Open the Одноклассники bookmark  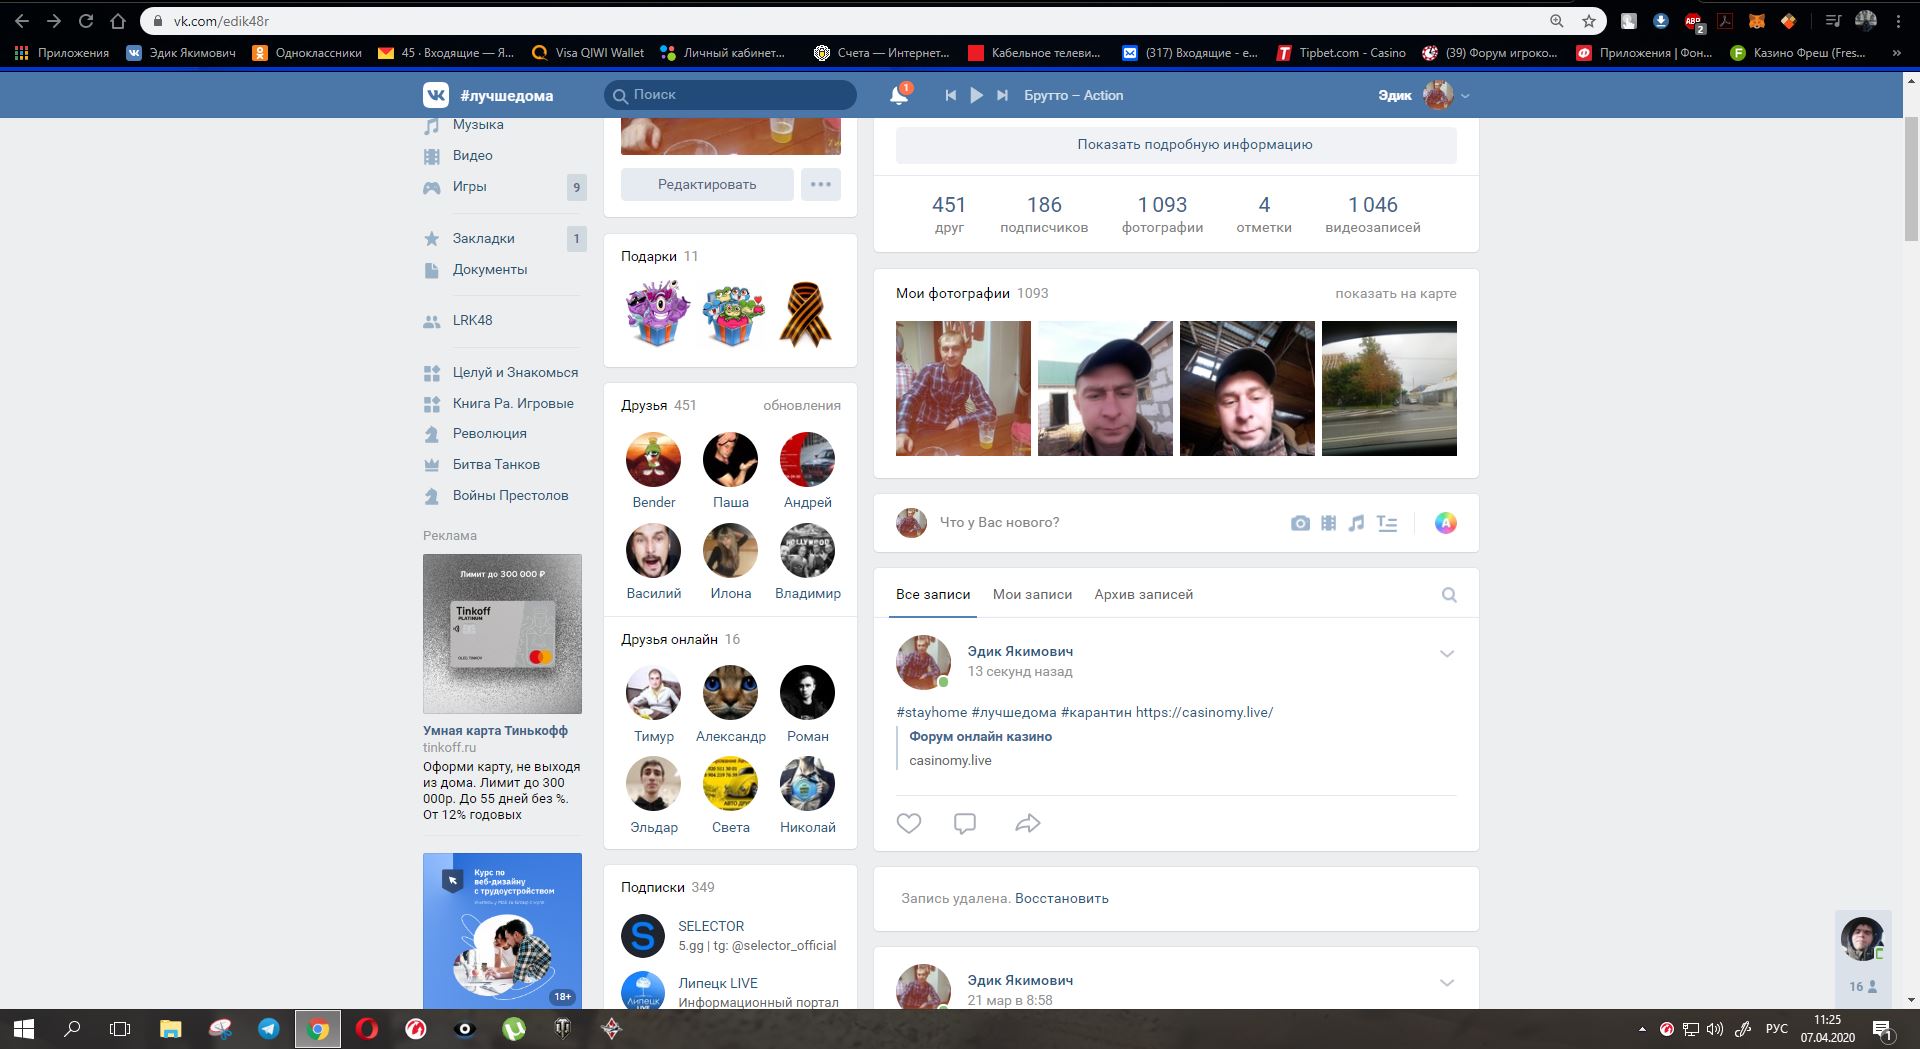[x=307, y=53]
